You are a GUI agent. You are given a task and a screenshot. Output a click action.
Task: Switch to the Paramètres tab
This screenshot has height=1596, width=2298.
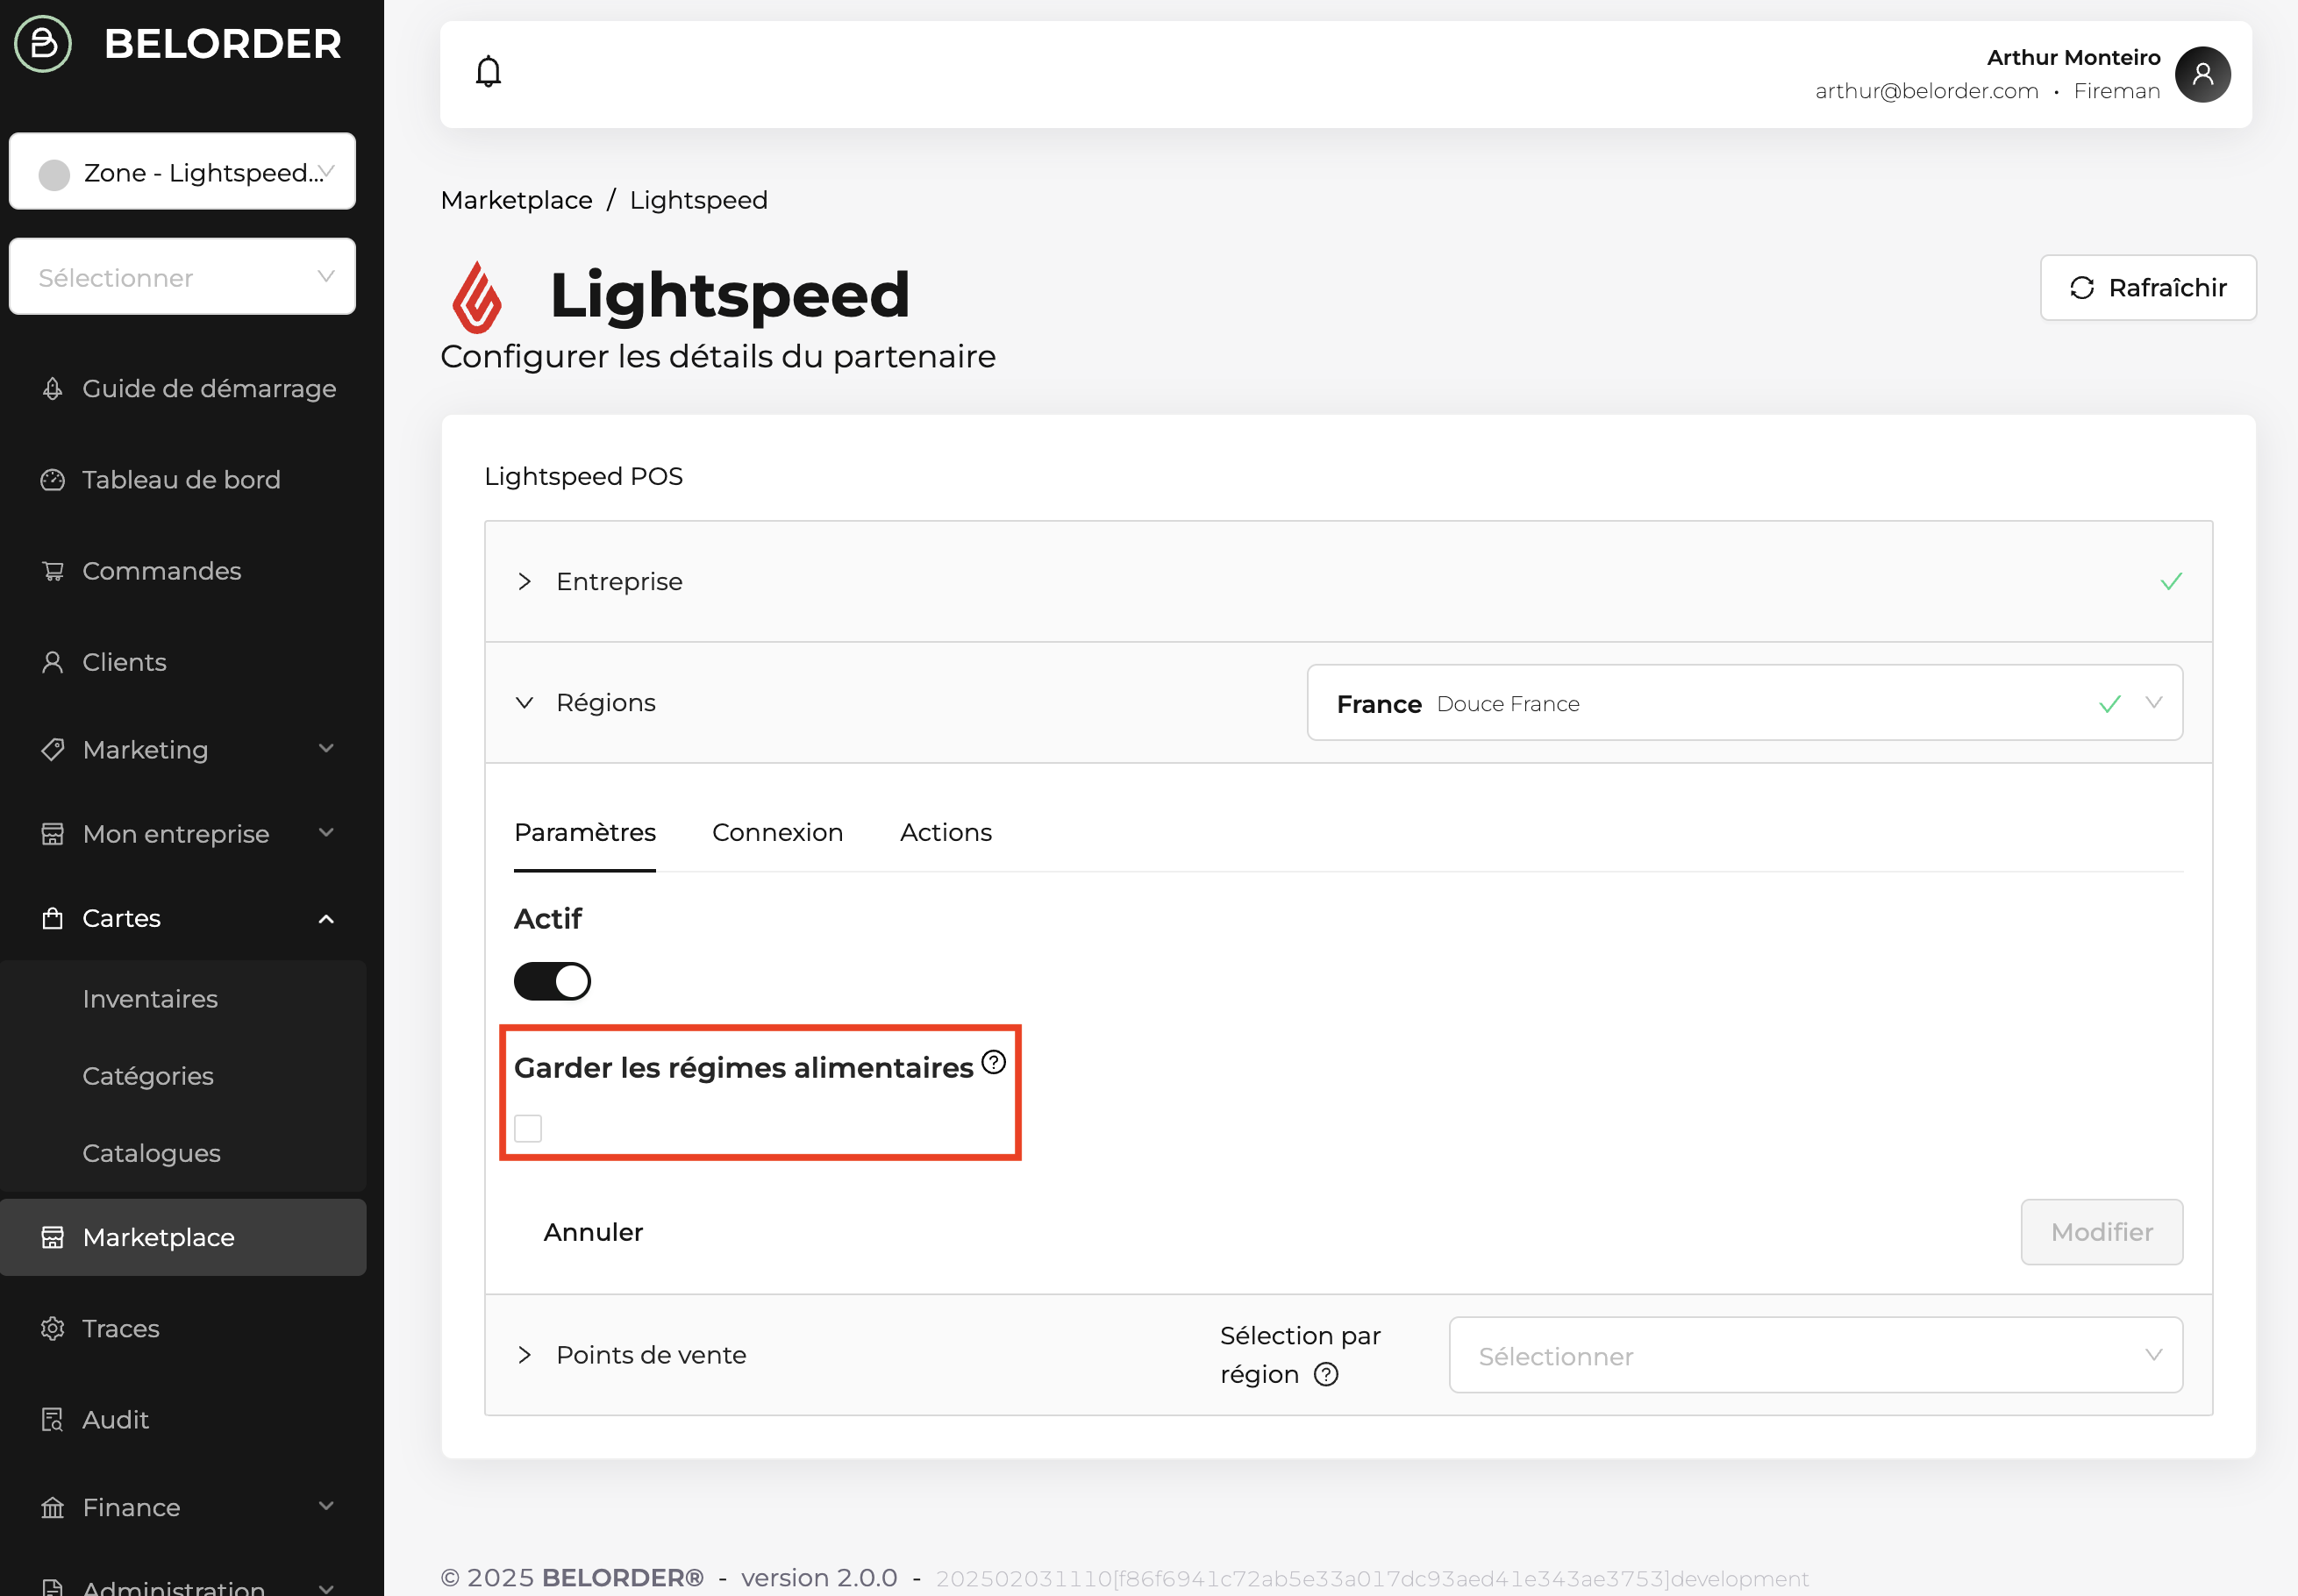[x=585, y=832]
